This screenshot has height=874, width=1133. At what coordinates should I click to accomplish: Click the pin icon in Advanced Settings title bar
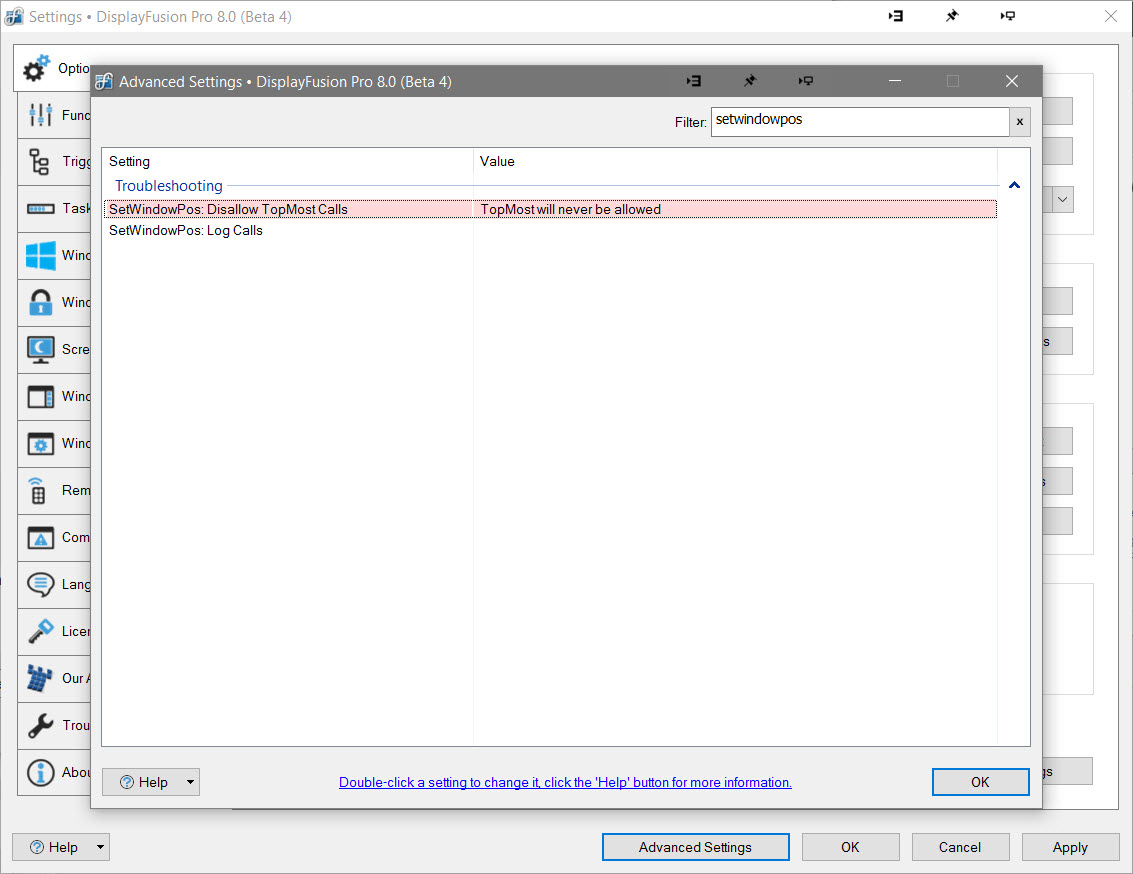tap(749, 81)
